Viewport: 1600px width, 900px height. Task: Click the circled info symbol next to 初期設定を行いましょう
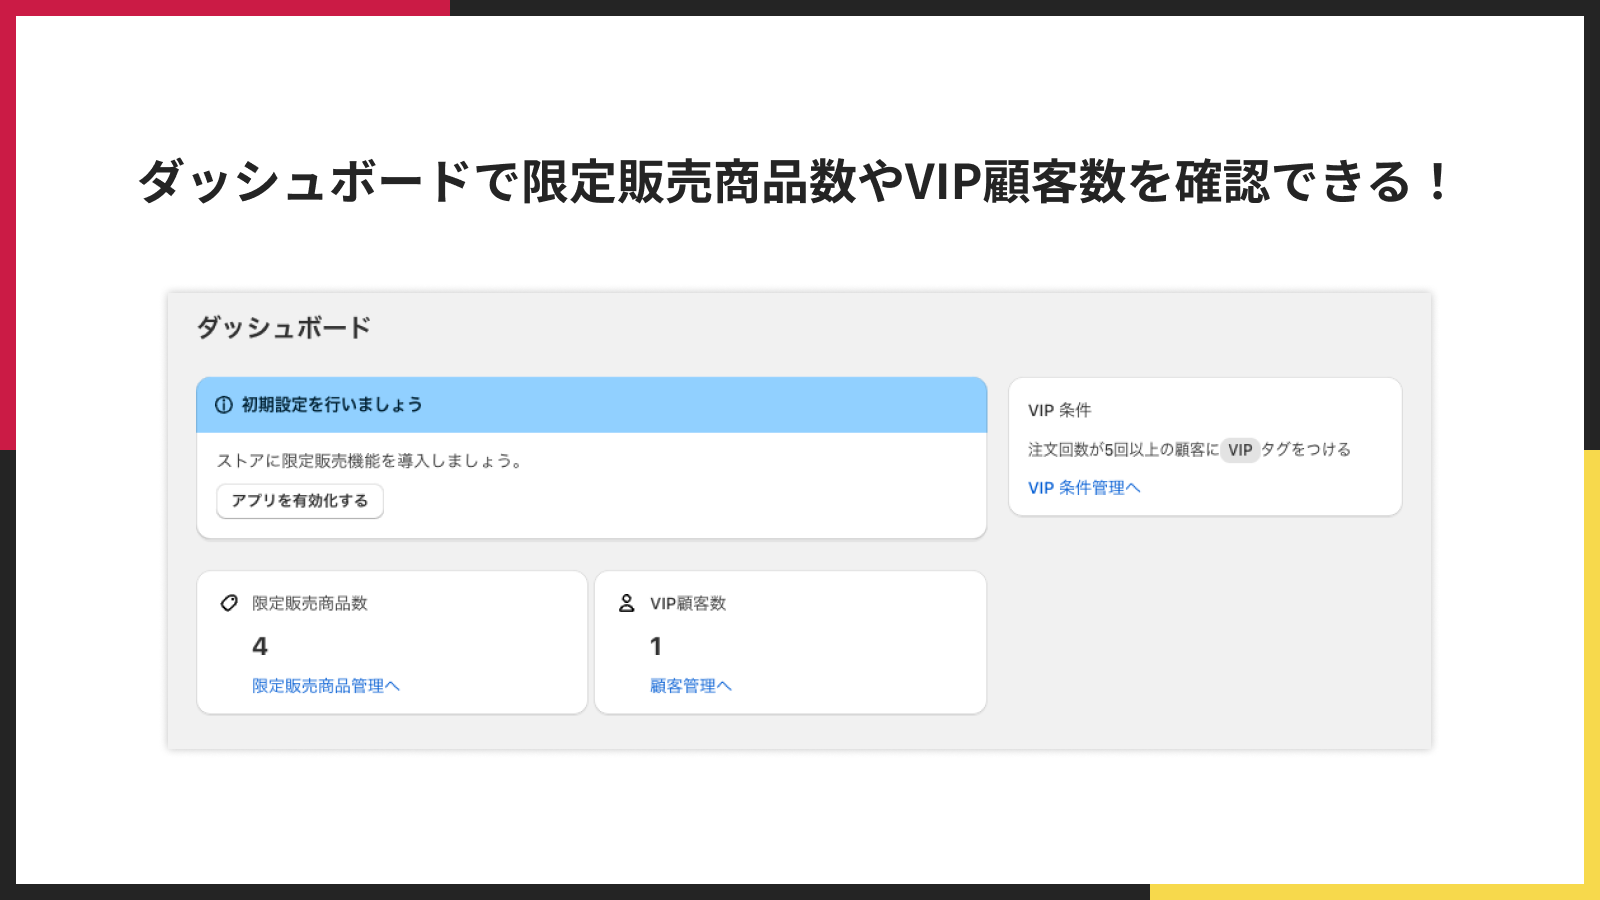coord(222,405)
